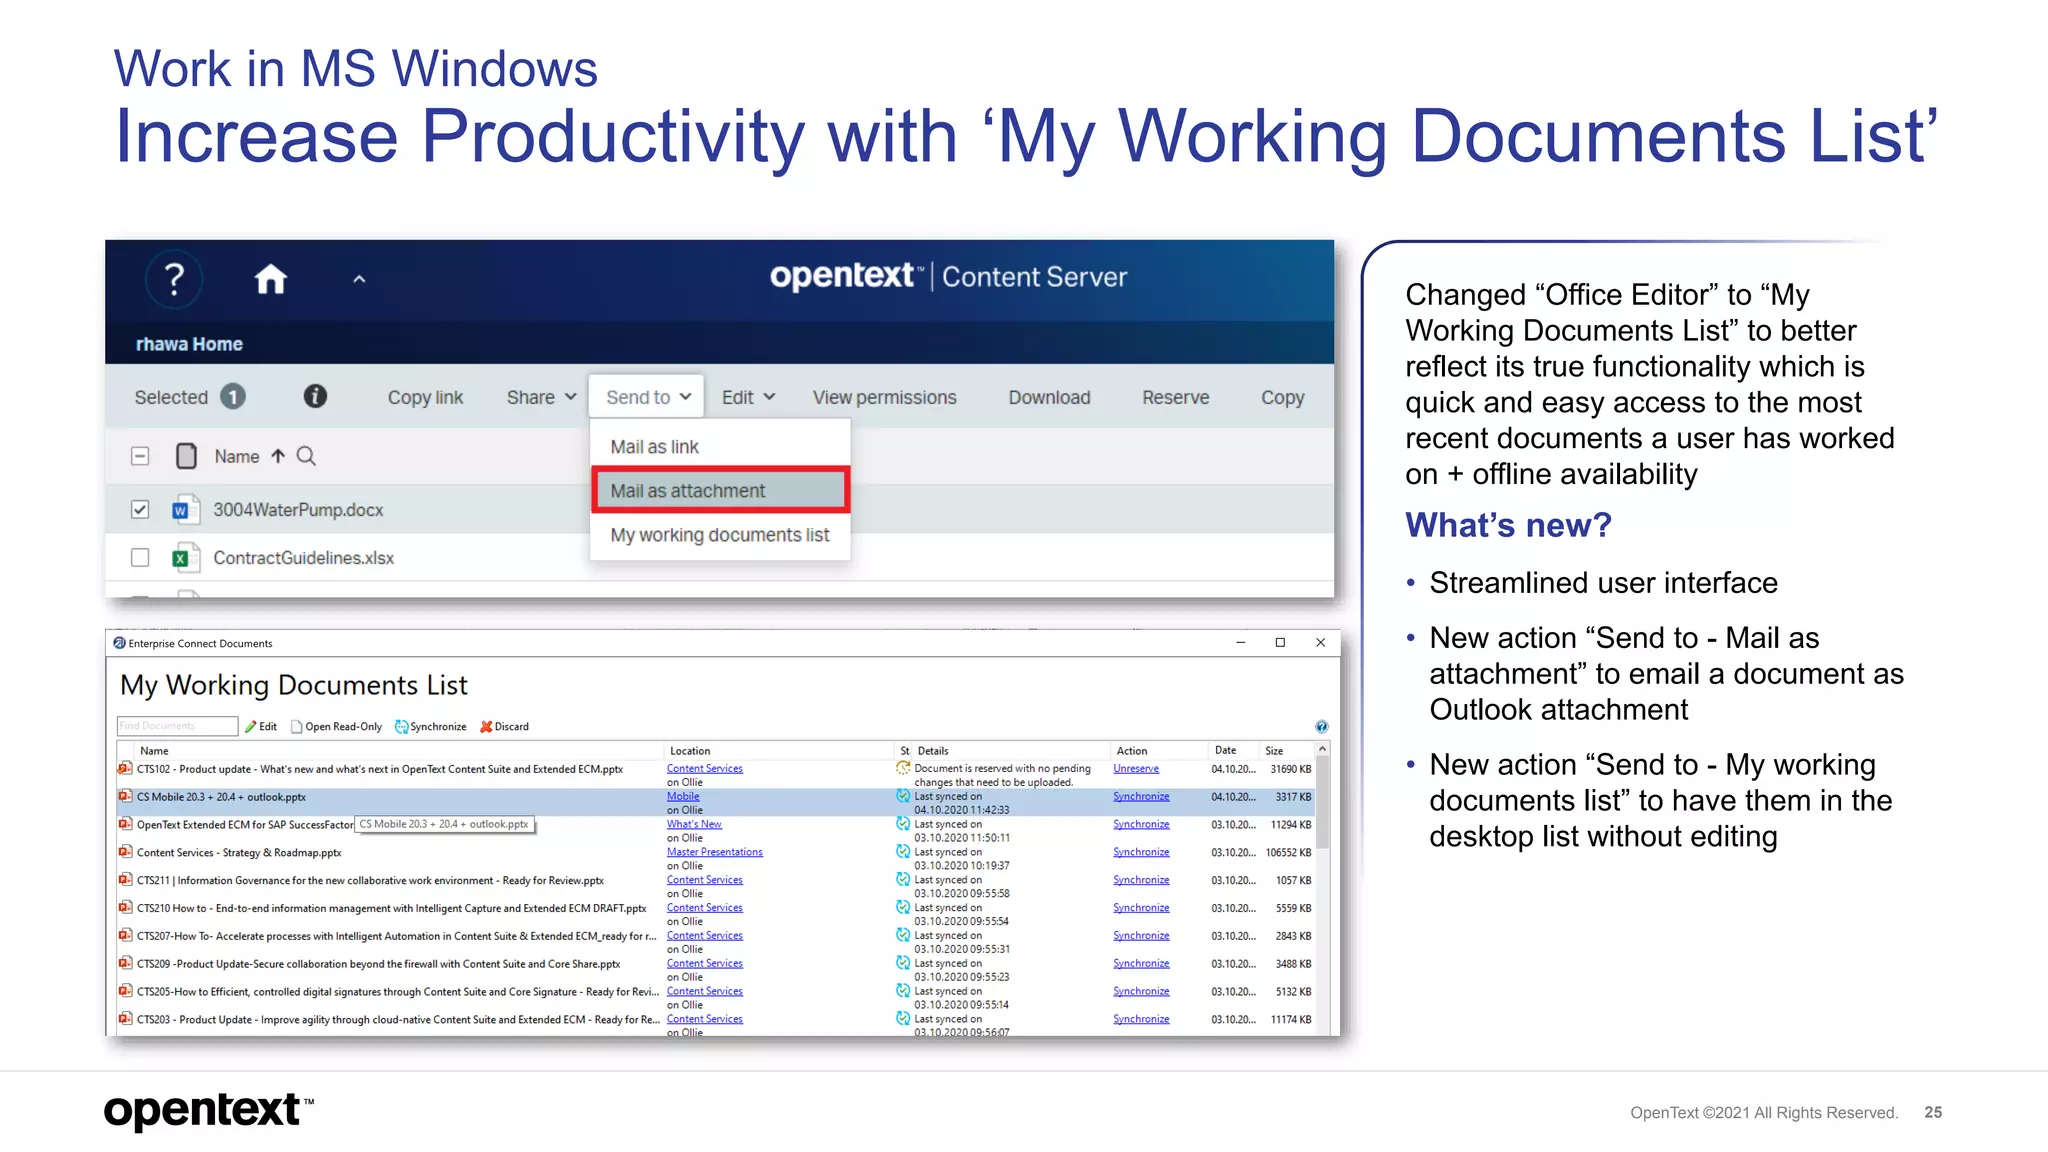Viewport: 2048px width, 1152px height.
Task: Expand the Edit dropdown
Action: (x=748, y=397)
